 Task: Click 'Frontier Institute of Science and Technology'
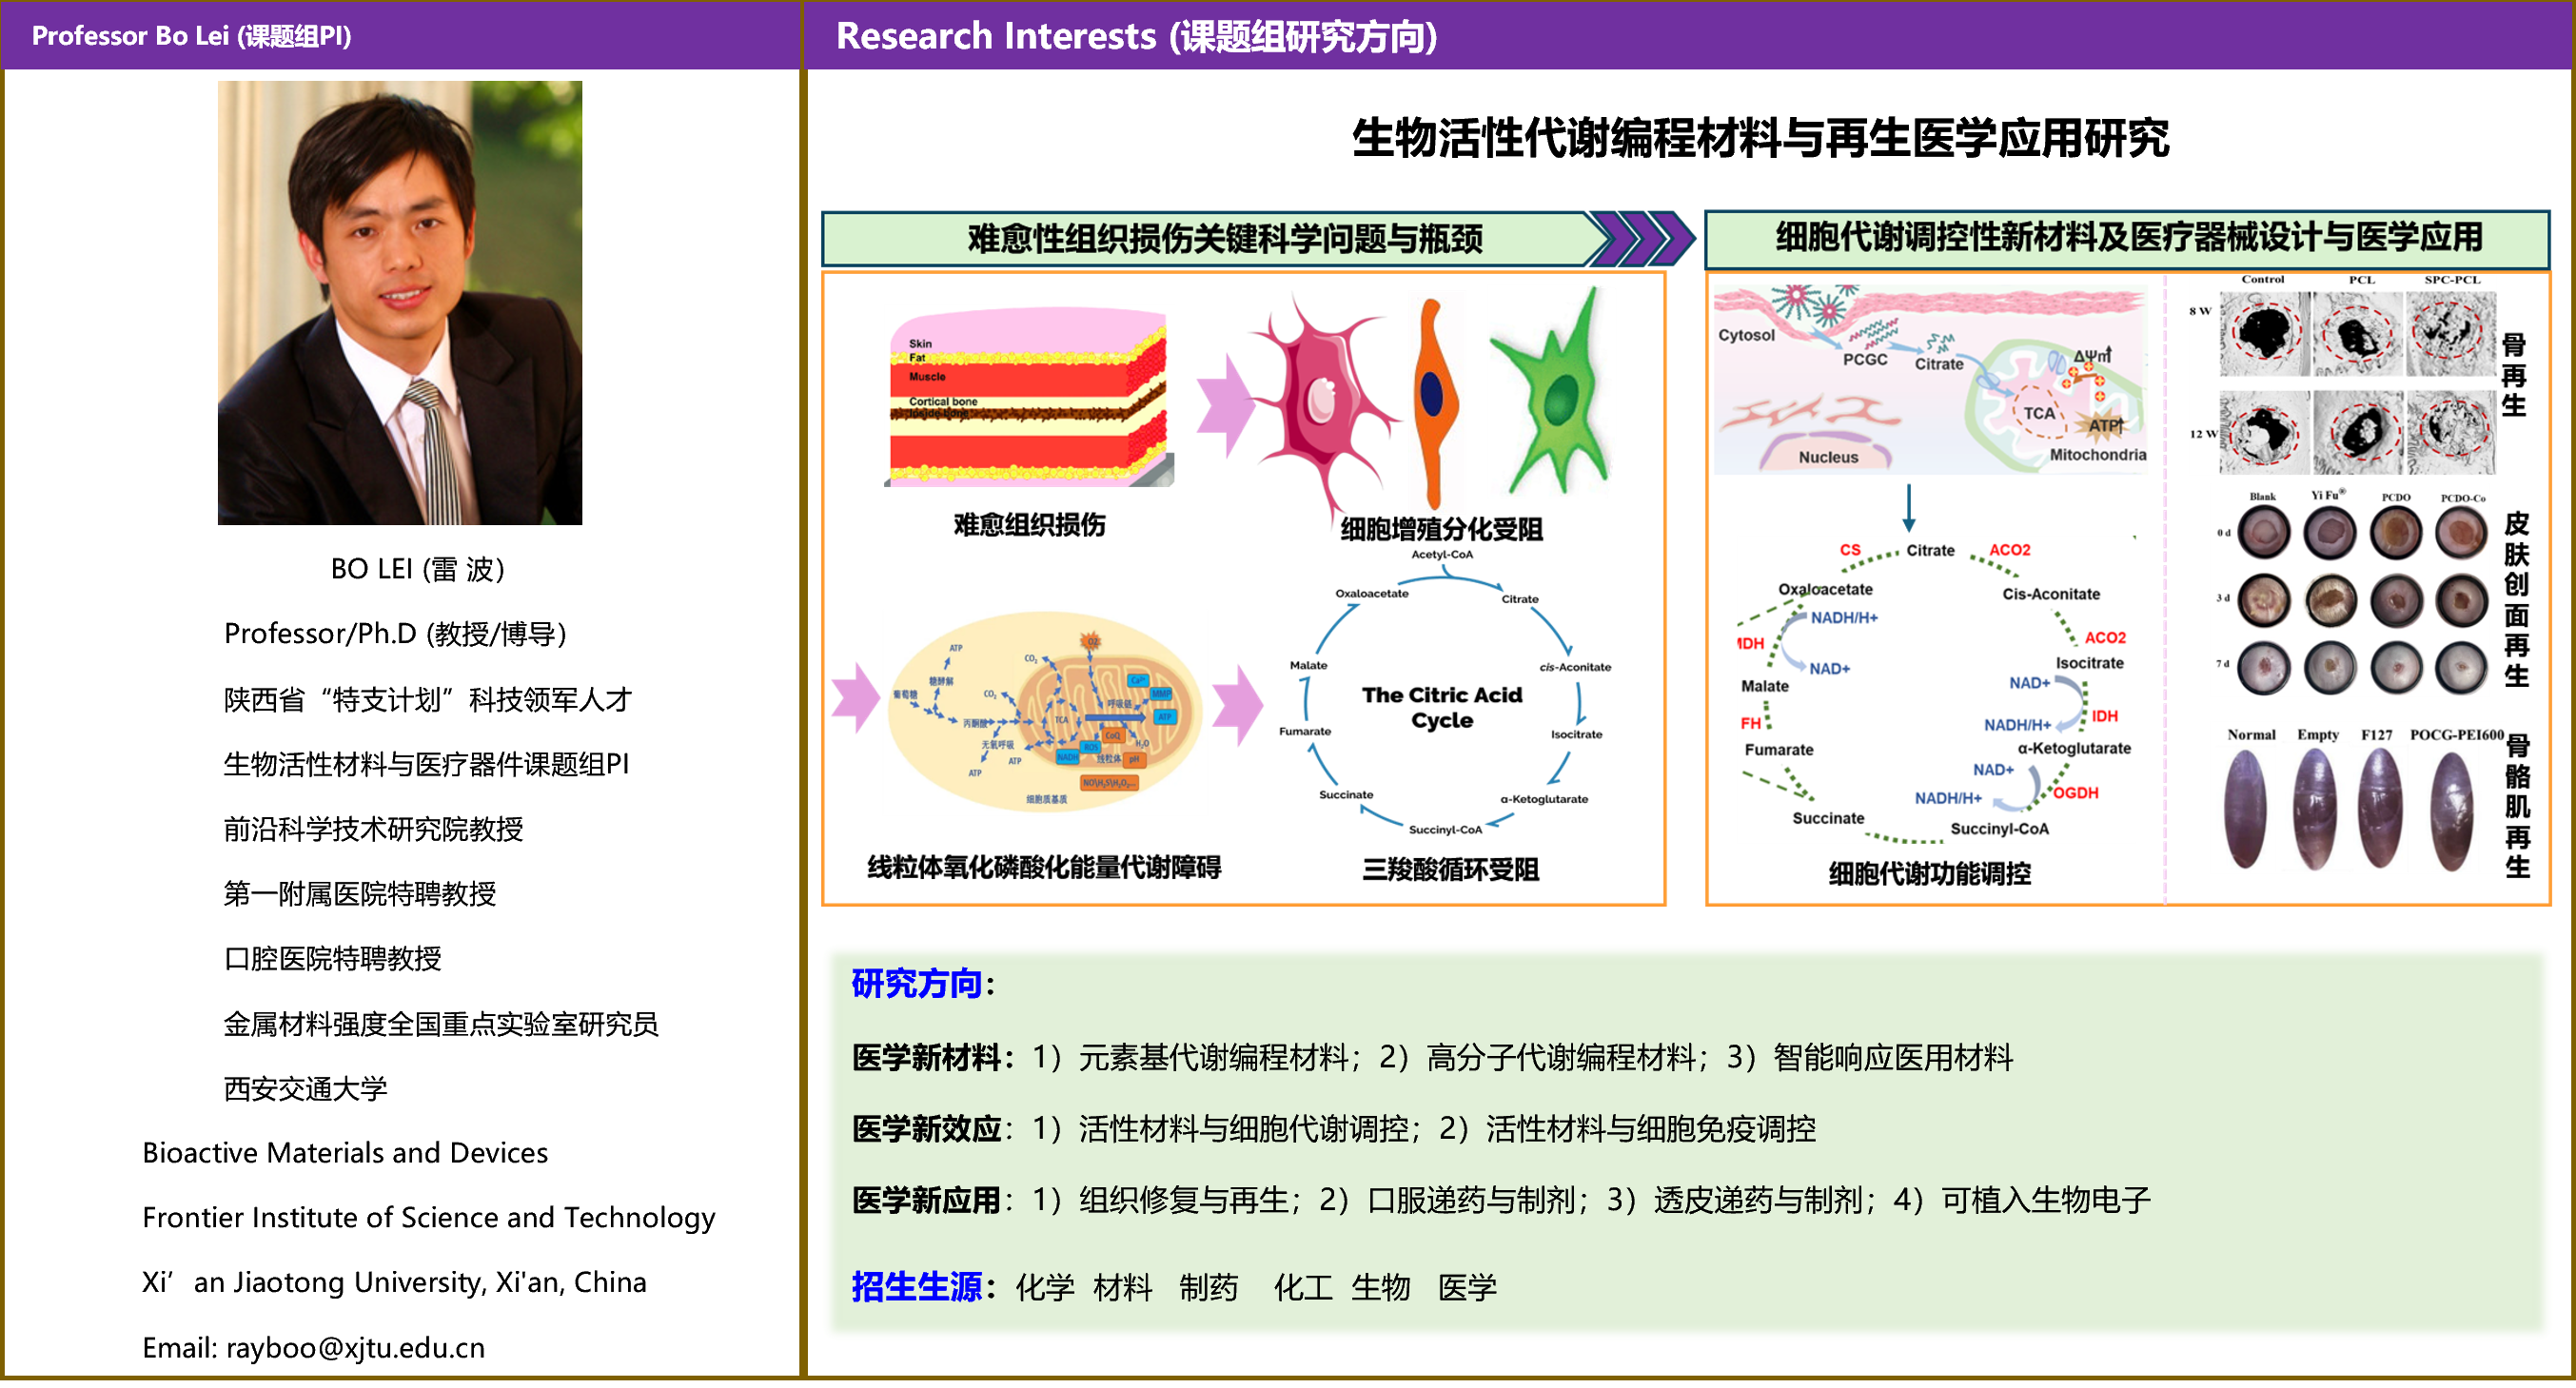429,1218
